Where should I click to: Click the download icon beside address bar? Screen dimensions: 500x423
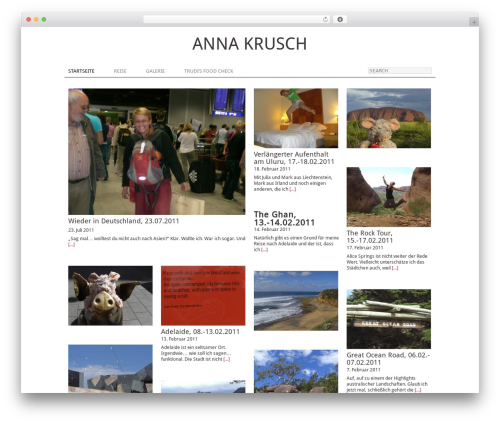click(340, 20)
